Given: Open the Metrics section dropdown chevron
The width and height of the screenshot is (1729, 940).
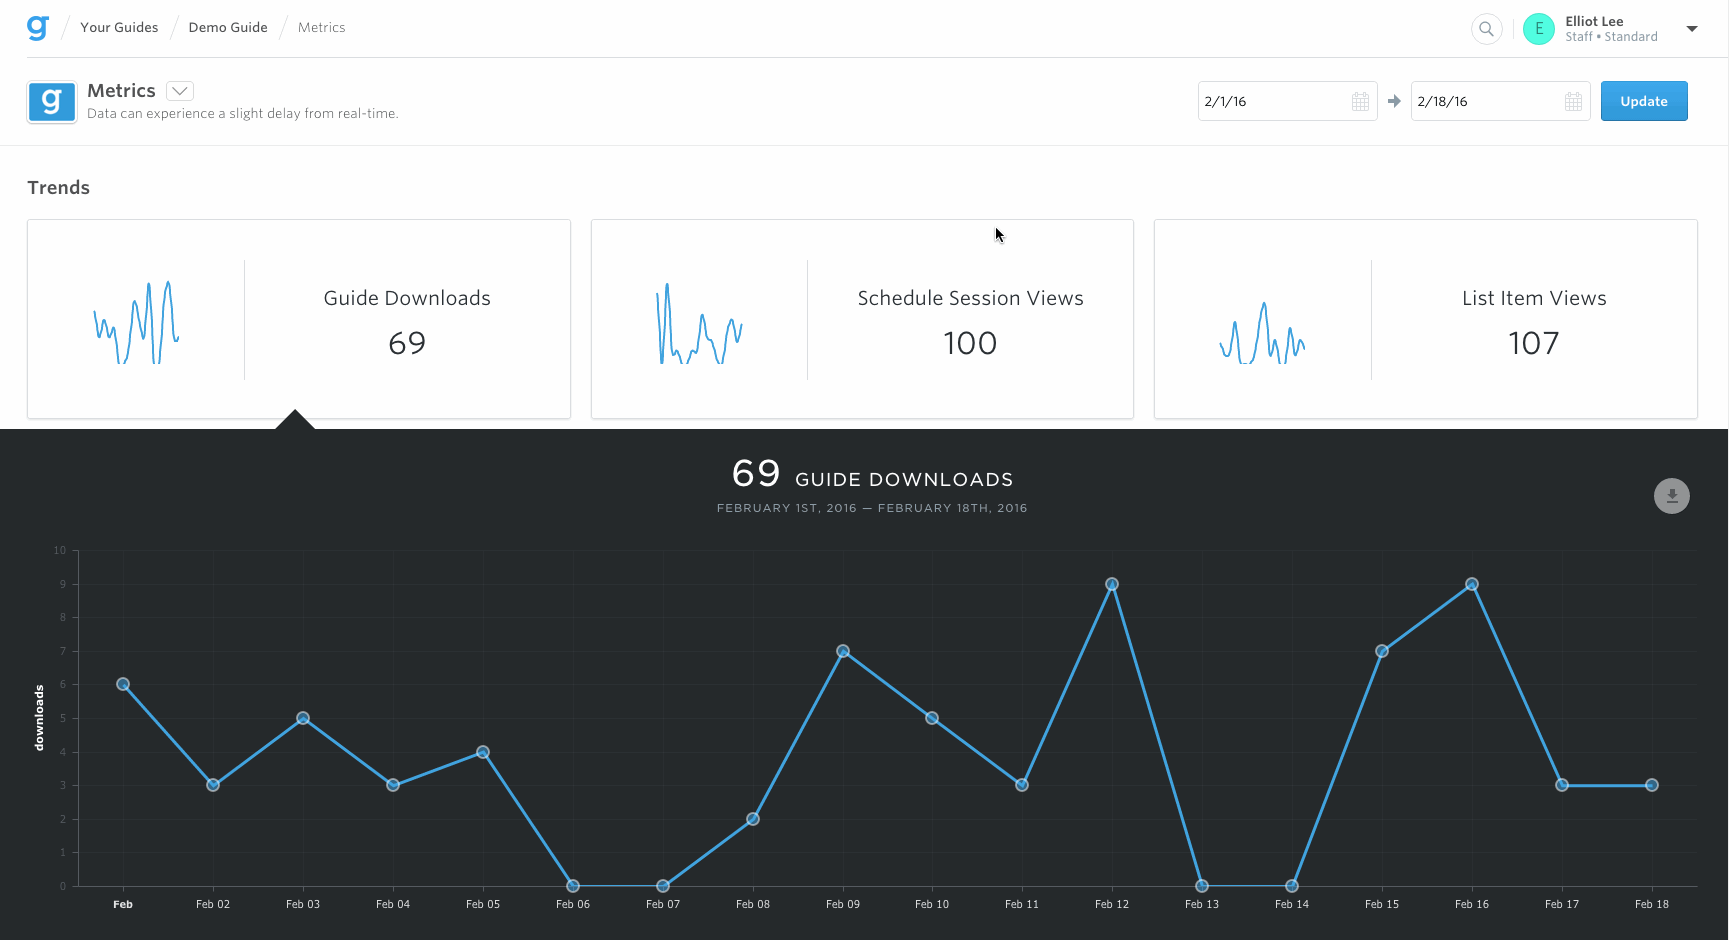Looking at the screenshot, I should (x=180, y=91).
